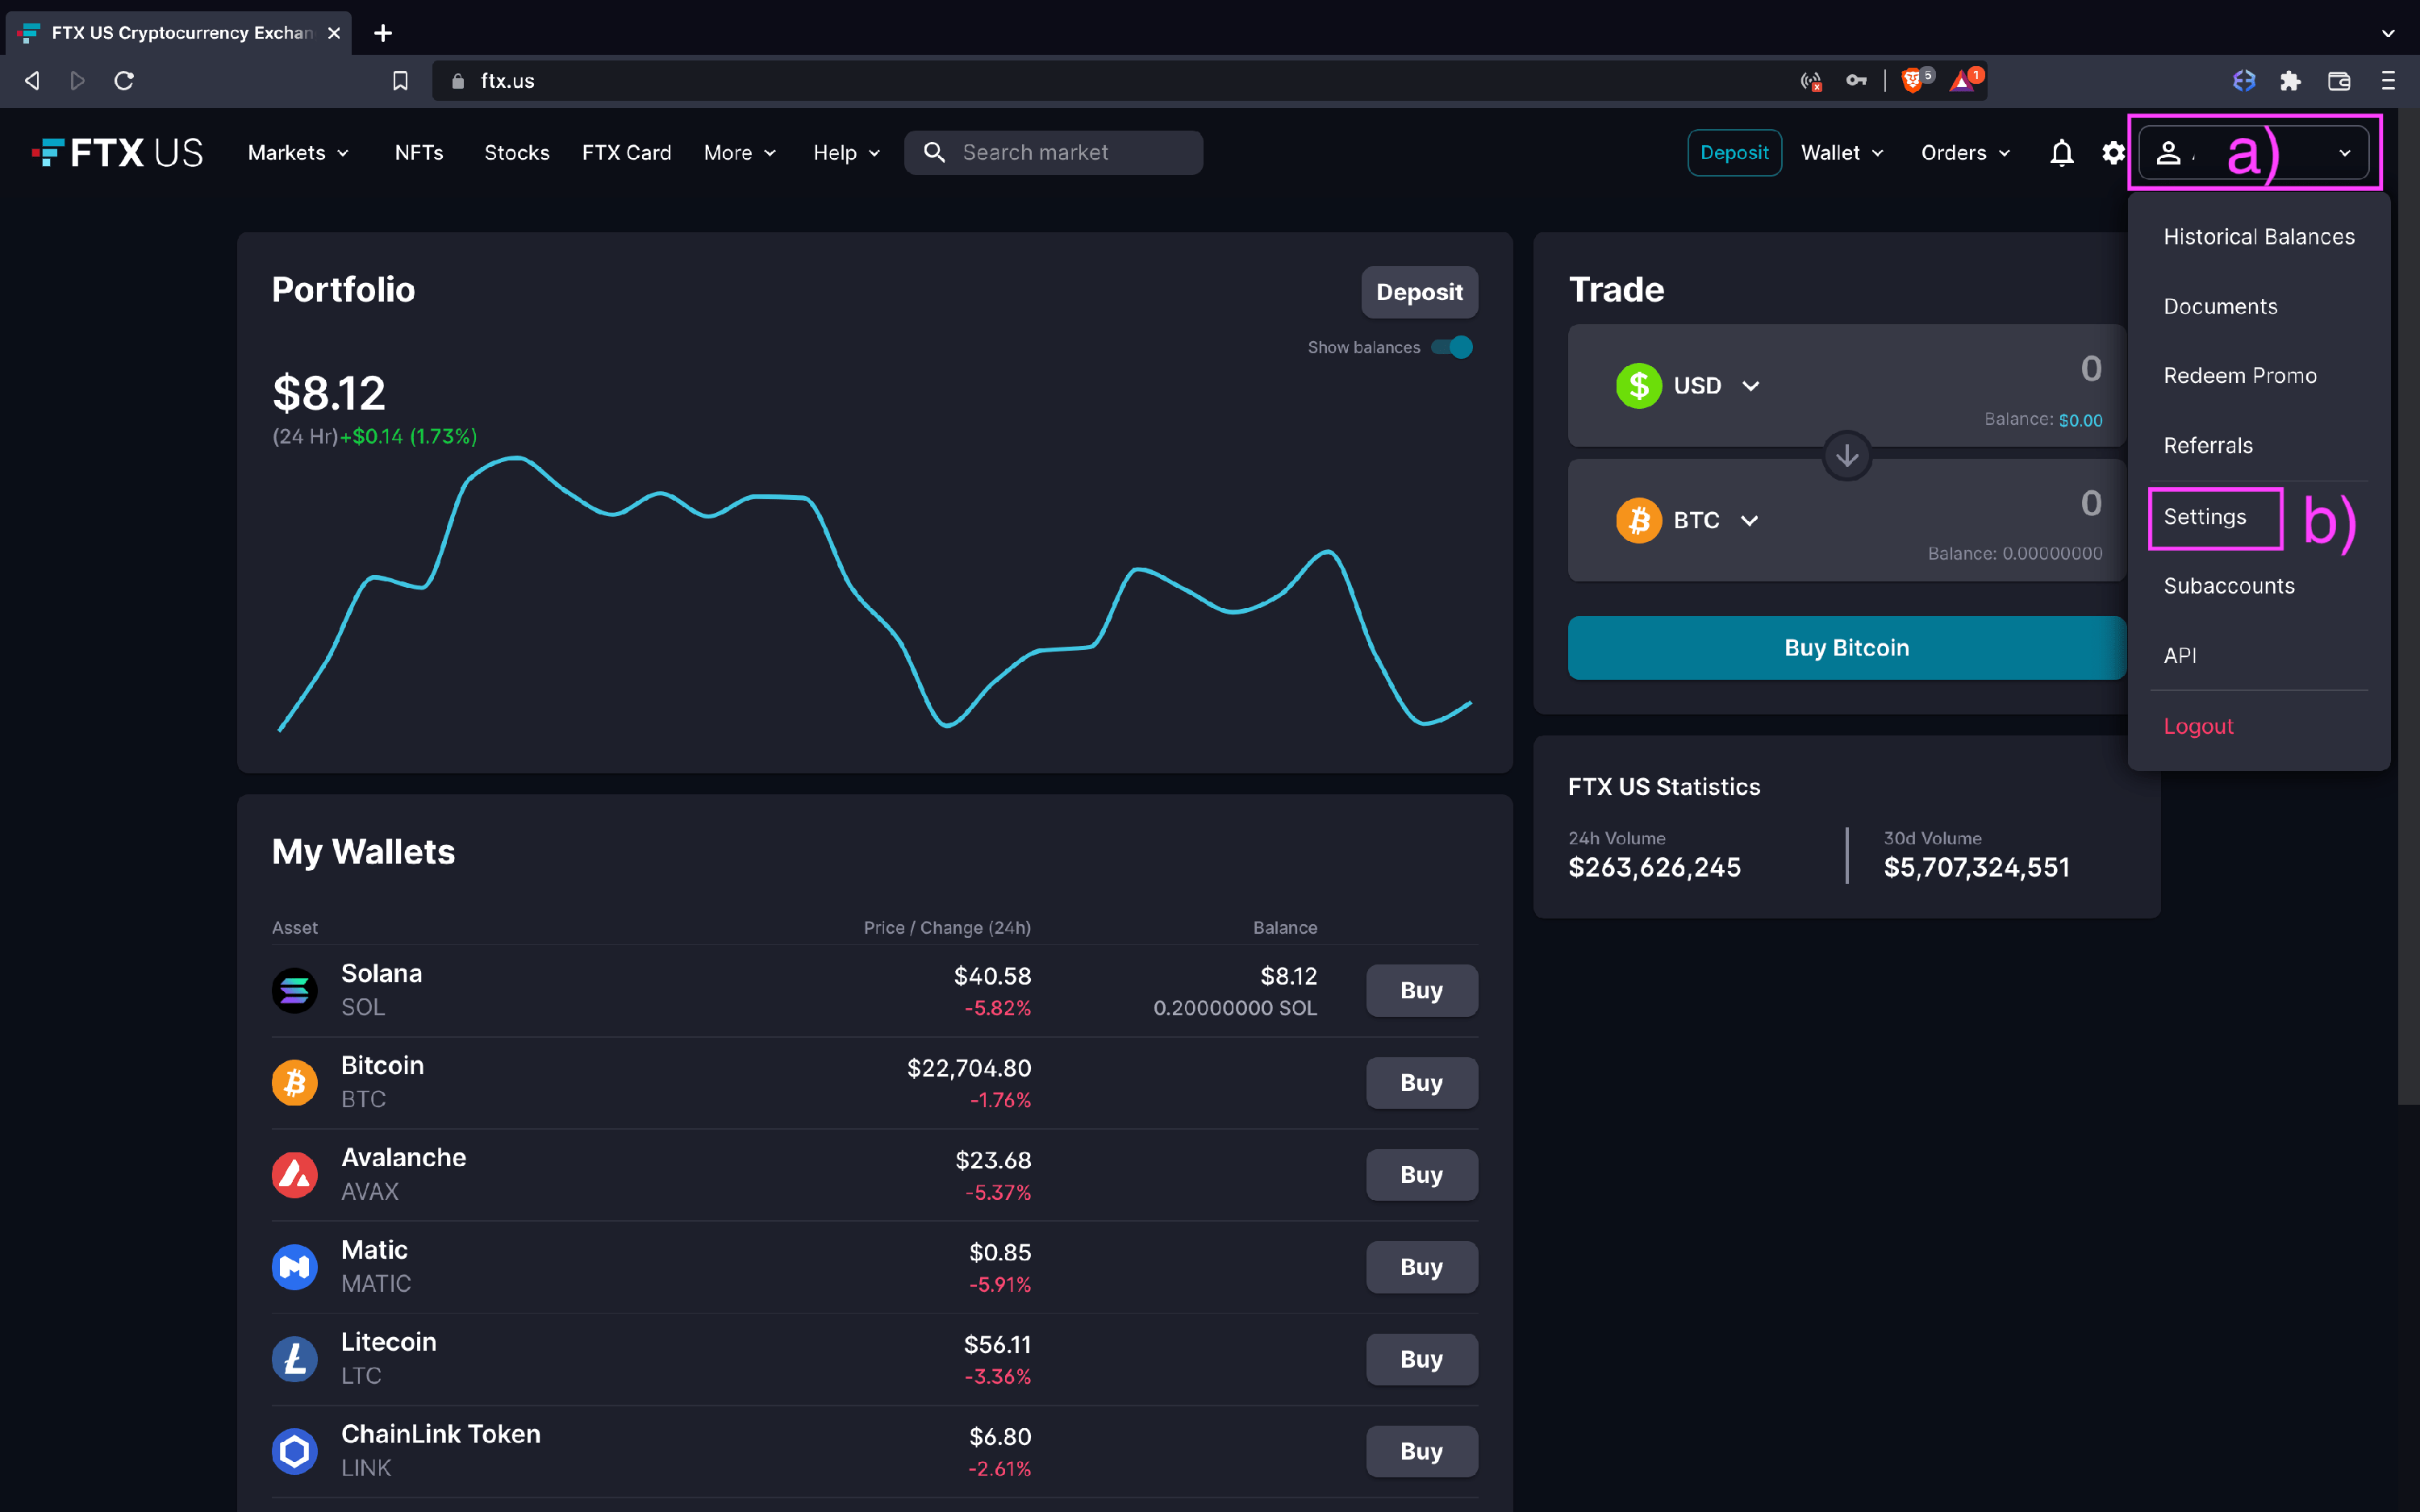The width and height of the screenshot is (2420, 1512).
Task: Open the browser hamburger menu
Action: (2388, 81)
